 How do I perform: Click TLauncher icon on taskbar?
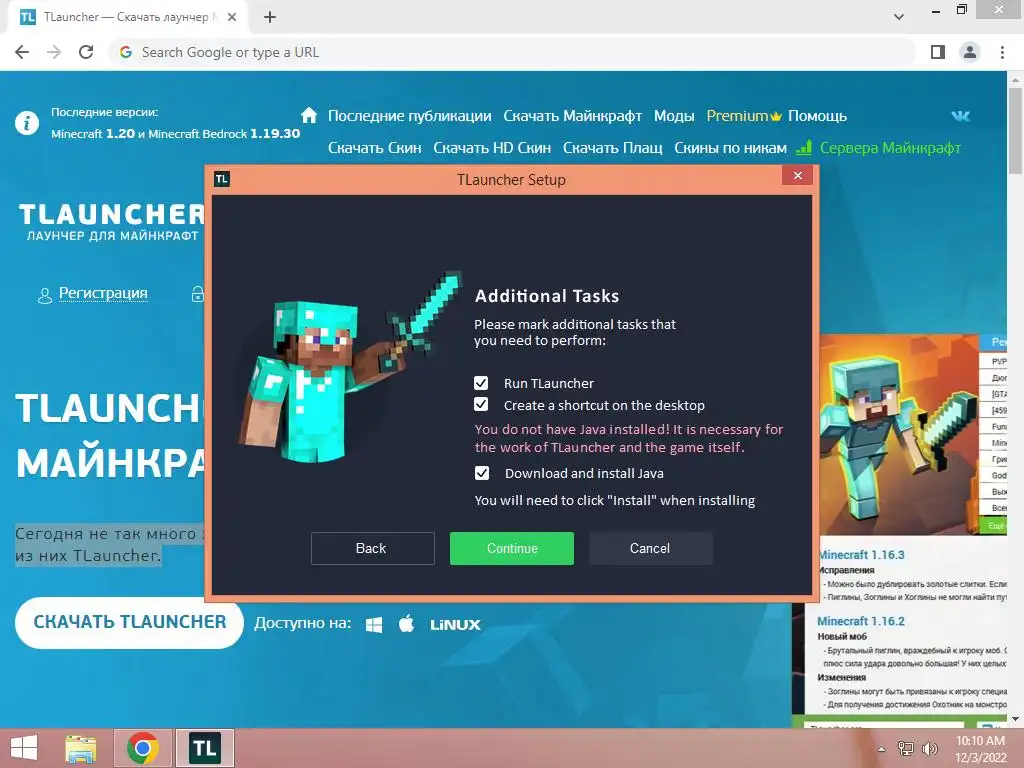pyautogui.click(x=204, y=748)
